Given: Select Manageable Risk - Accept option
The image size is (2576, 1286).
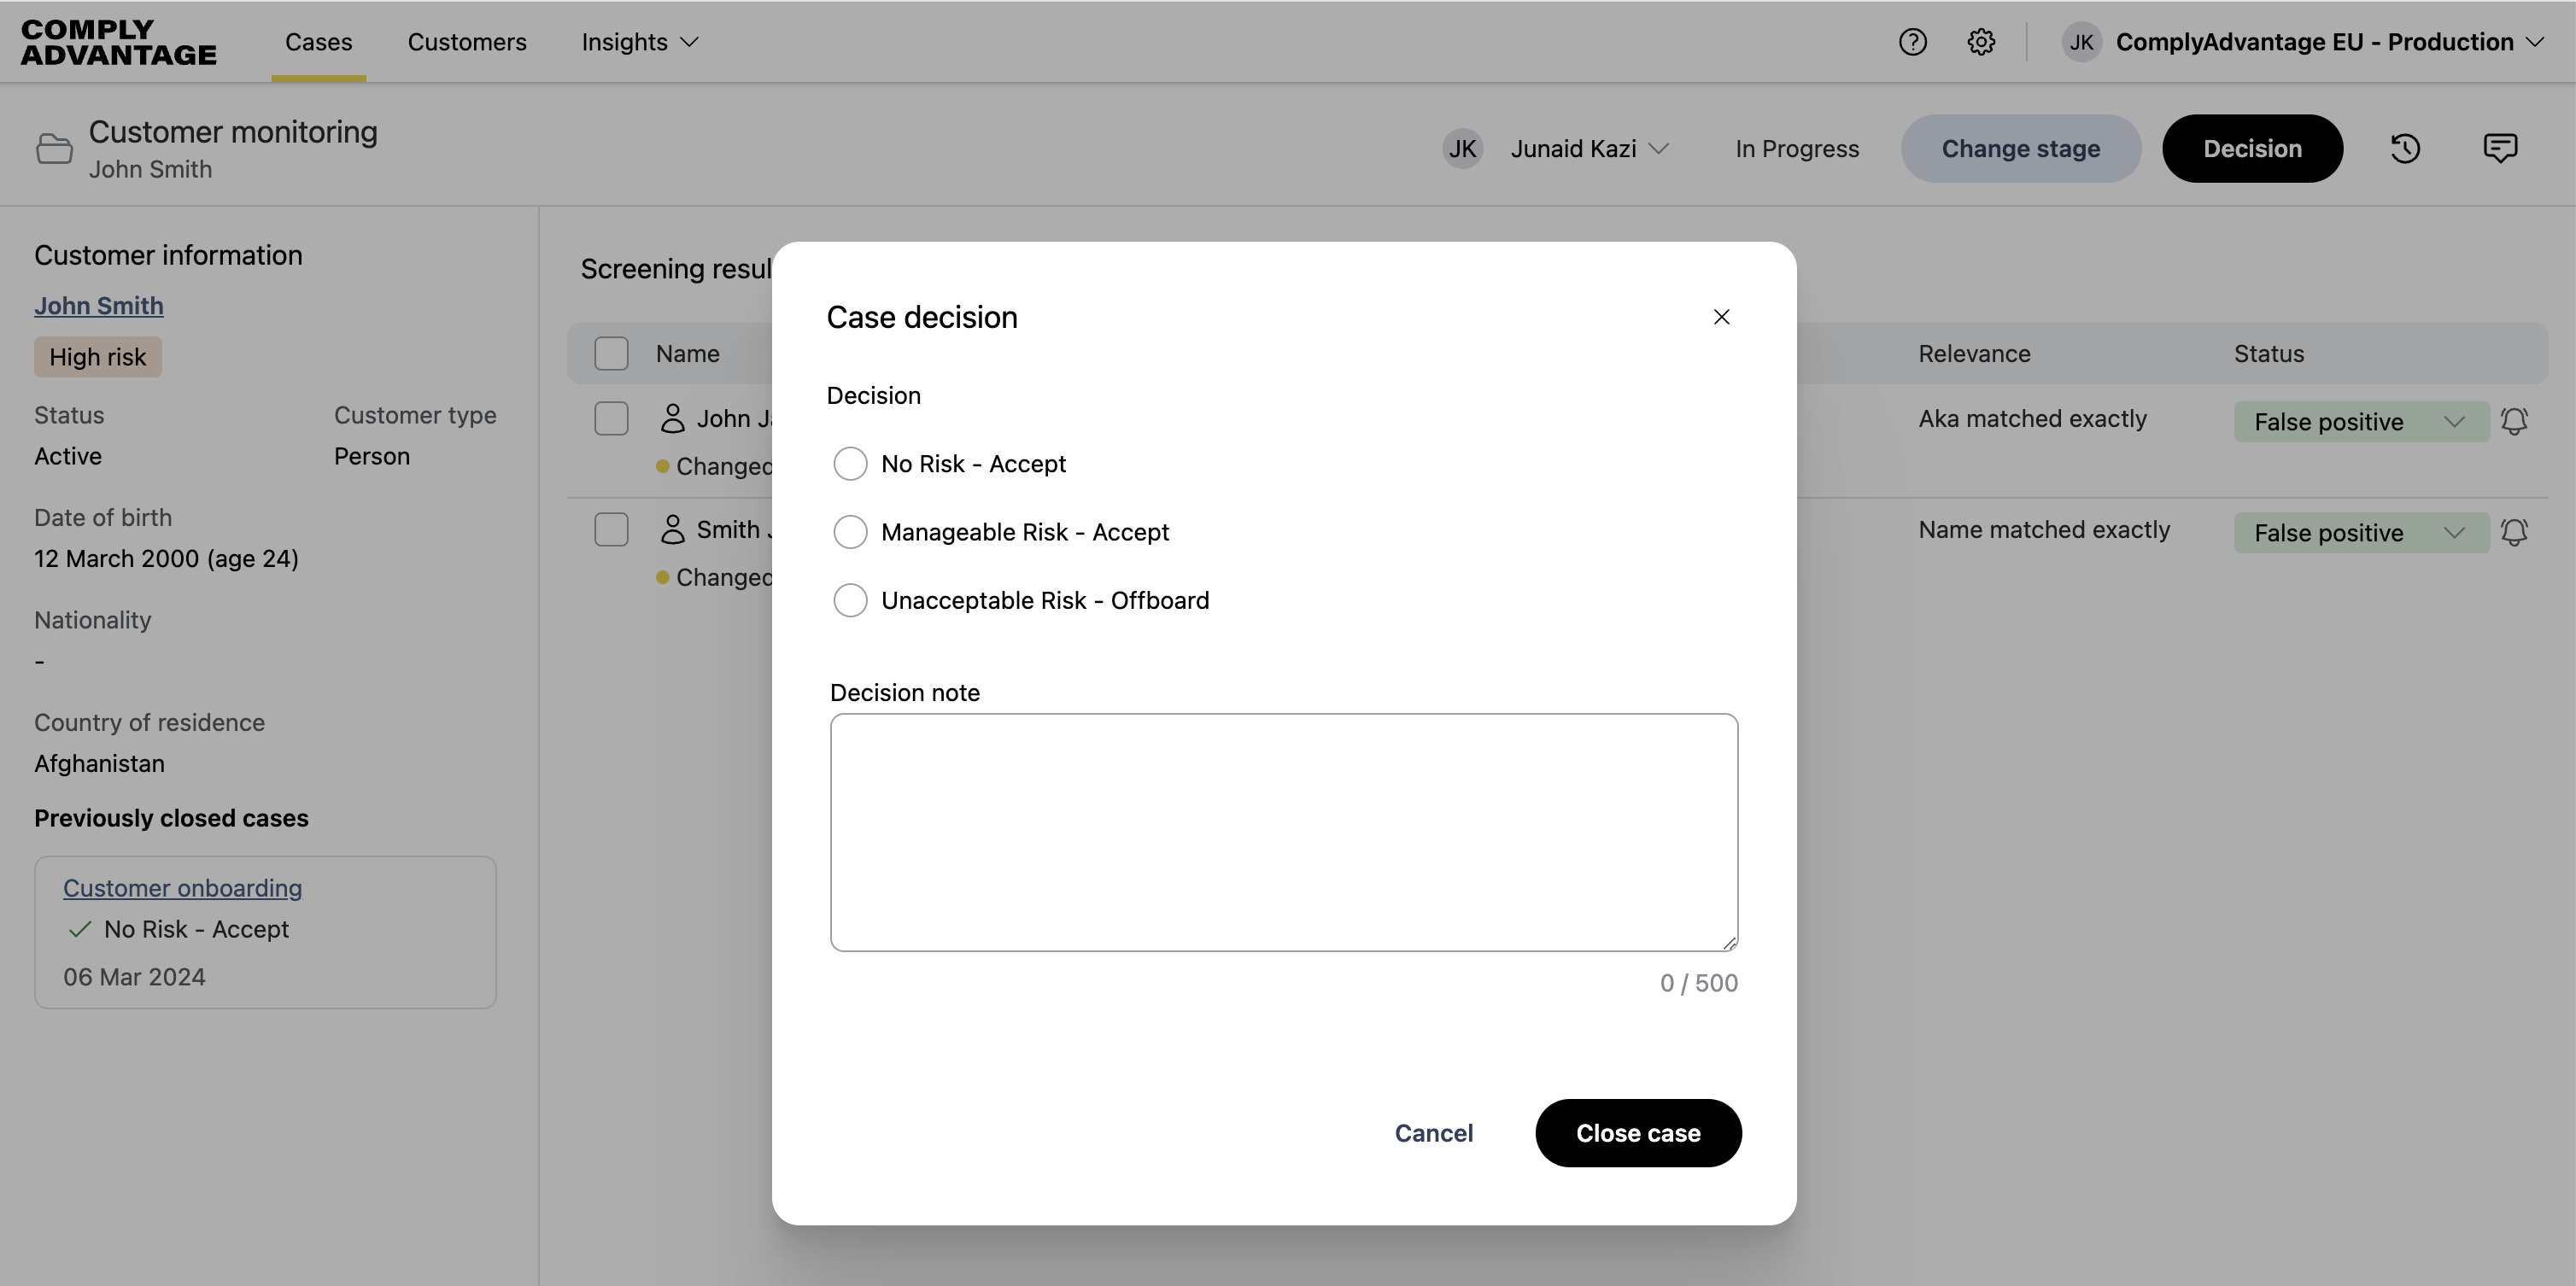Looking at the screenshot, I should click(x=850, y=532).
